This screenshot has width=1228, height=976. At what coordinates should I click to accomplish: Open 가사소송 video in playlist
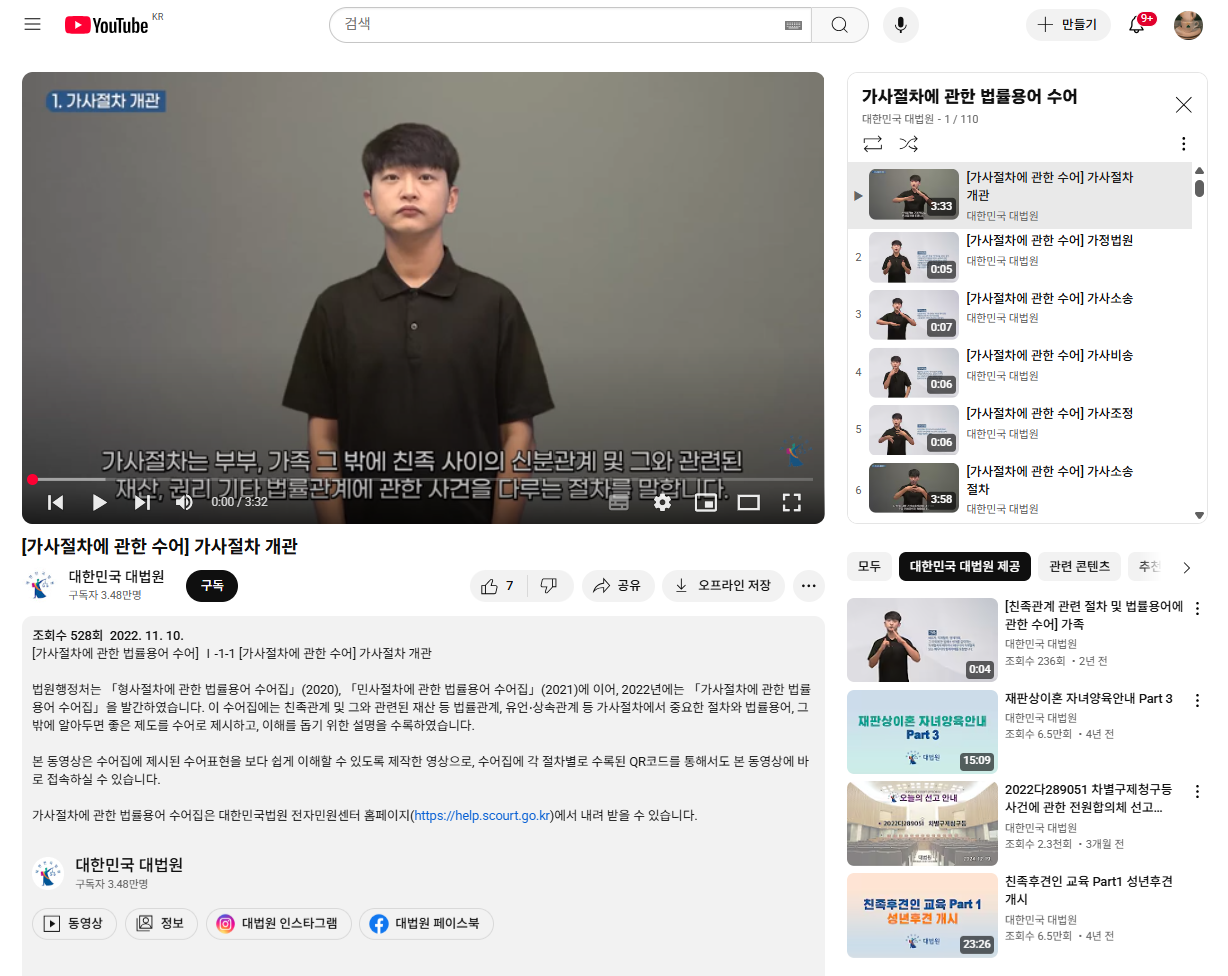tap(1048, 298)
